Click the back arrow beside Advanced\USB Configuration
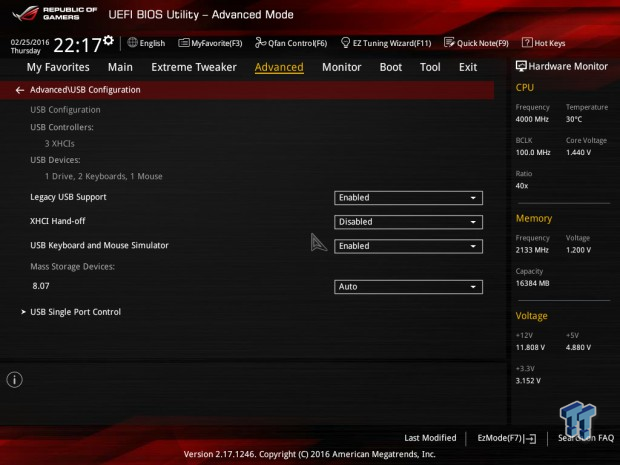This screenshot has height=465, width=620. pos(20,90)
